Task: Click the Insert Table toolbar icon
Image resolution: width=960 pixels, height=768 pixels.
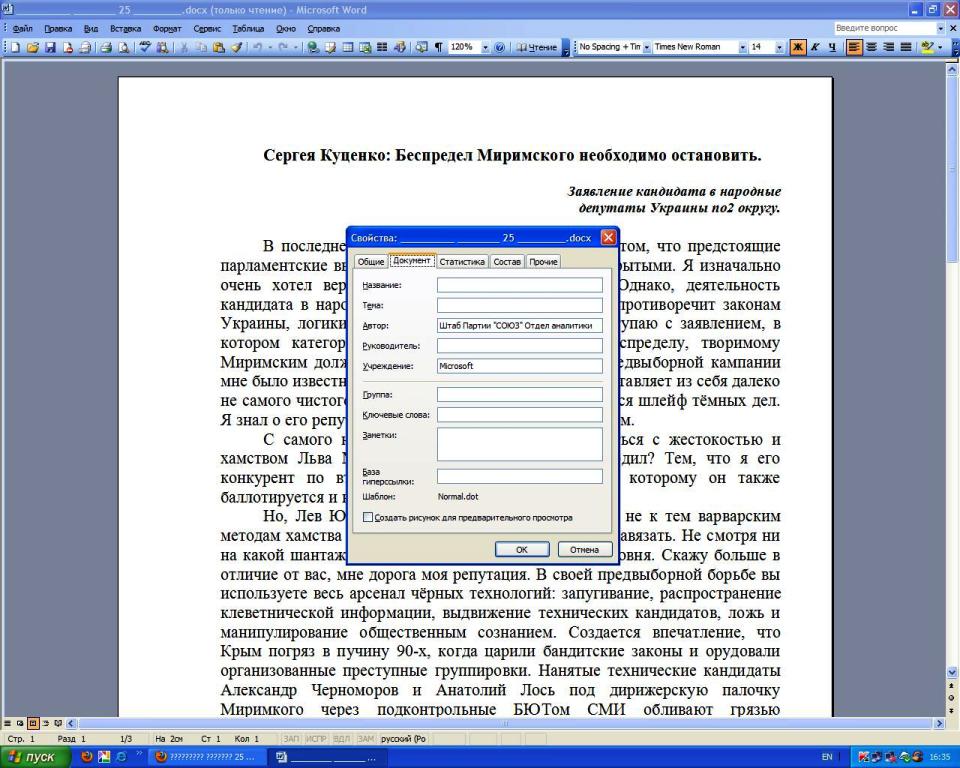Action: click(x=345, y=47)
